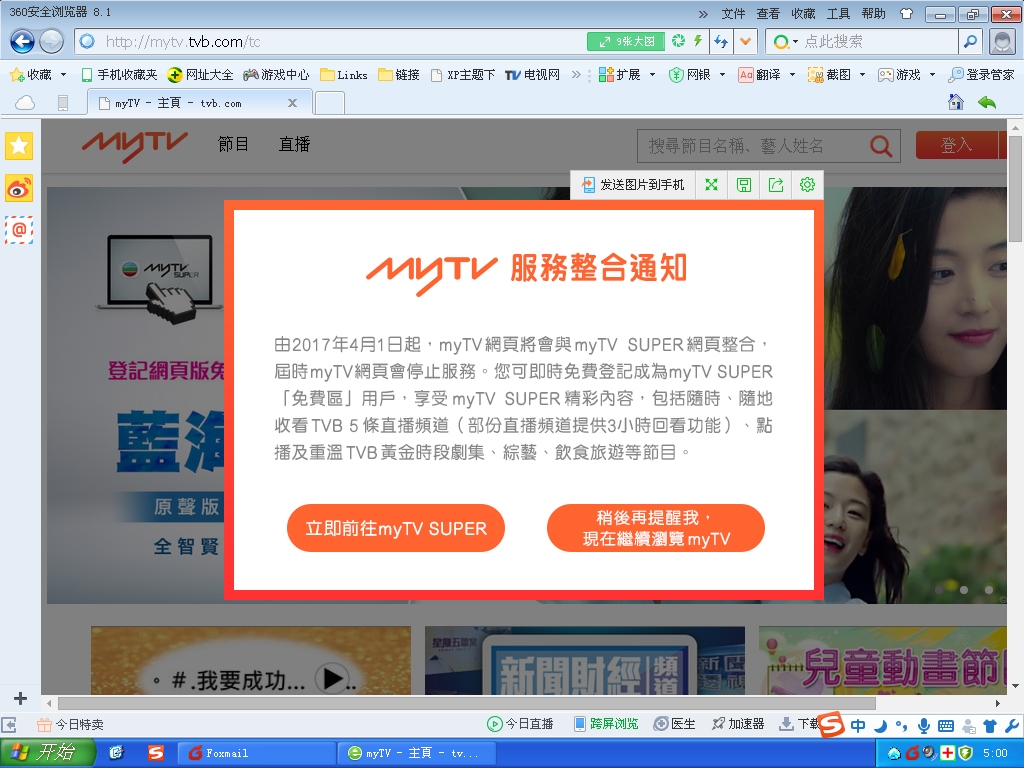Open the 链接 bookmark folder

[x=399, y=75]
